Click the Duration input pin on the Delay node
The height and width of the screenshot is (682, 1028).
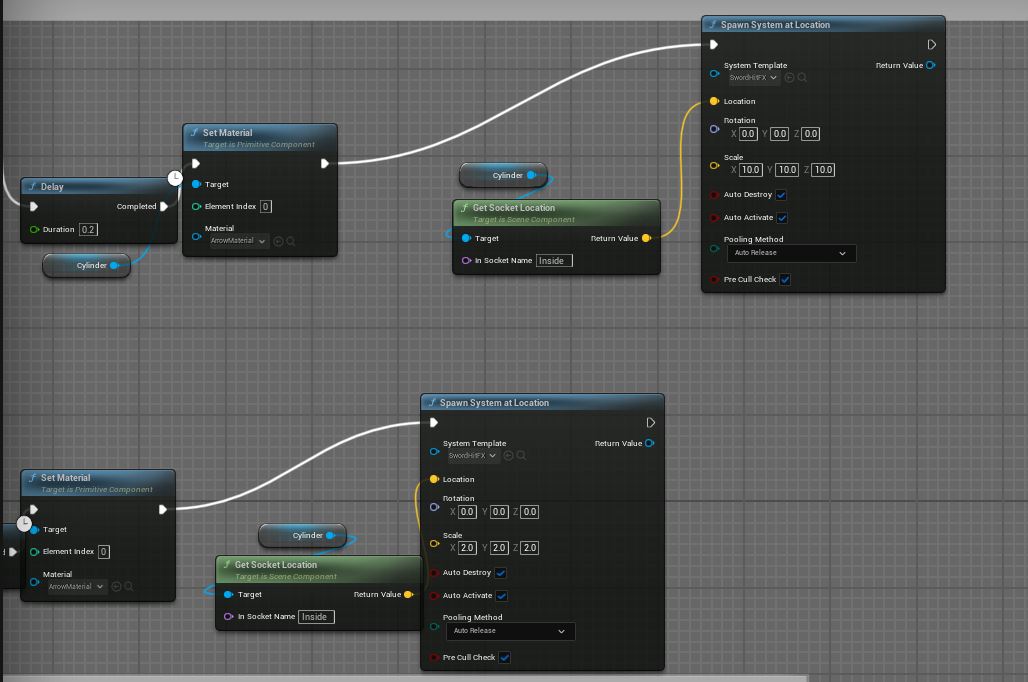[x=34, y=230]
